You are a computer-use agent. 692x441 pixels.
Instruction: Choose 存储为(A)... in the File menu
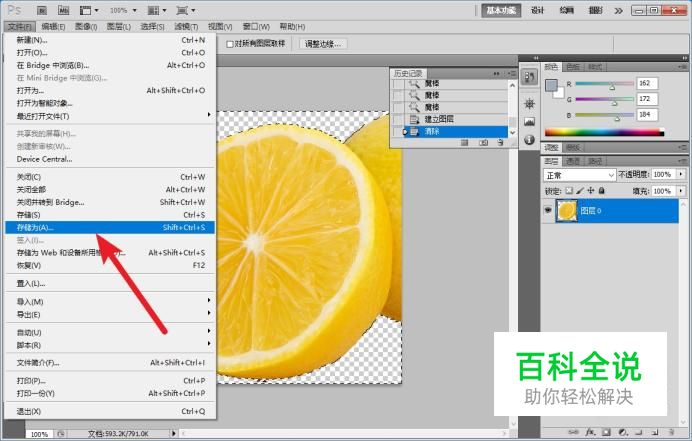coord(110,227)
